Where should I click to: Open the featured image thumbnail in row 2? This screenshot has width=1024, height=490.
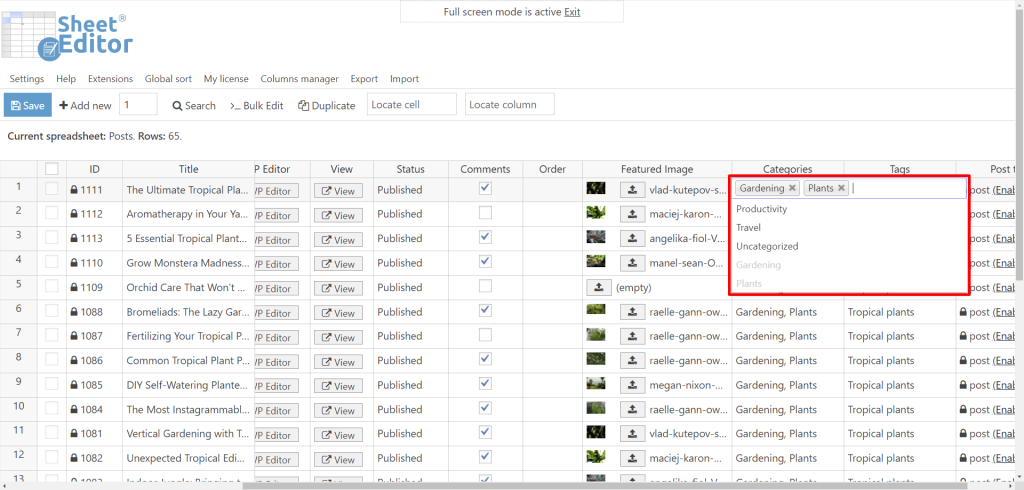[596, 213]
